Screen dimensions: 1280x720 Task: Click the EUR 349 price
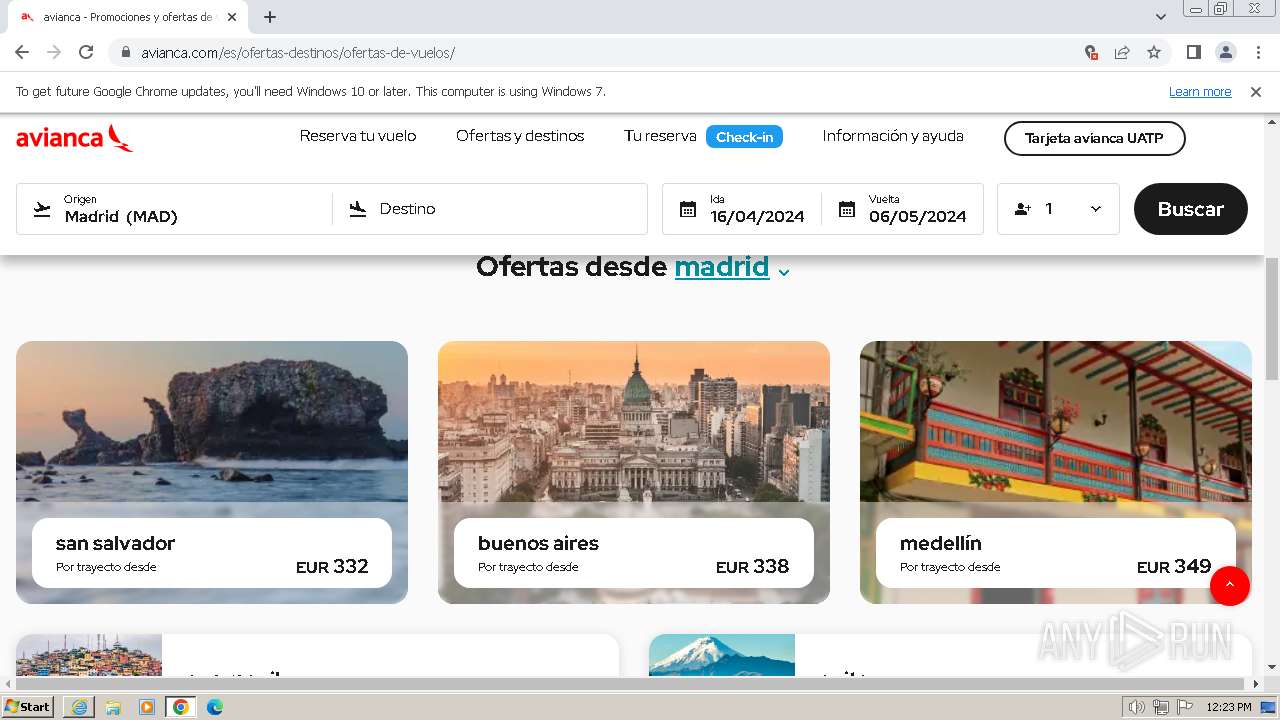[x=1174, y=567]
